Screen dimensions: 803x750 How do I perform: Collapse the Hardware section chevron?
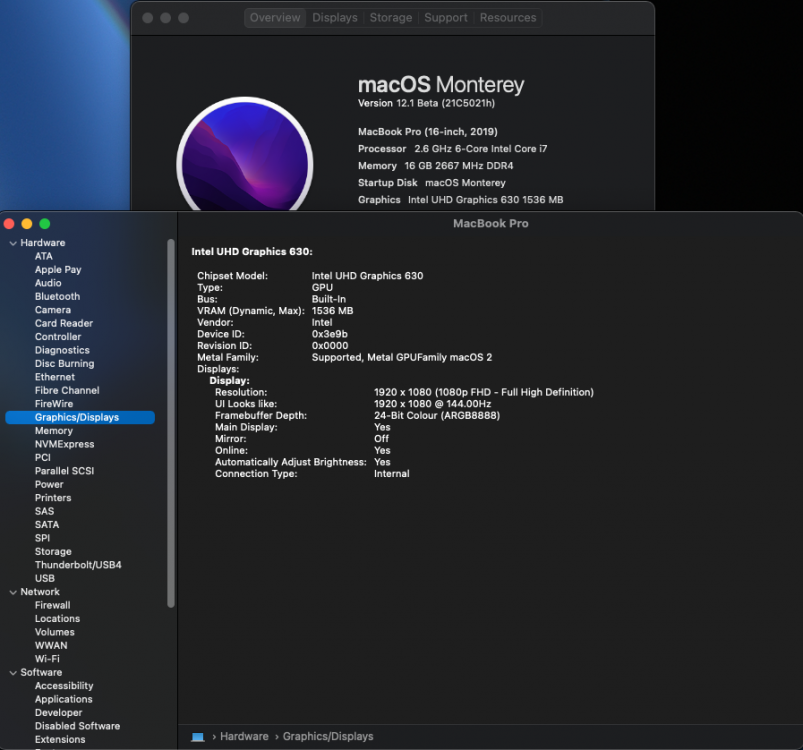13,243
